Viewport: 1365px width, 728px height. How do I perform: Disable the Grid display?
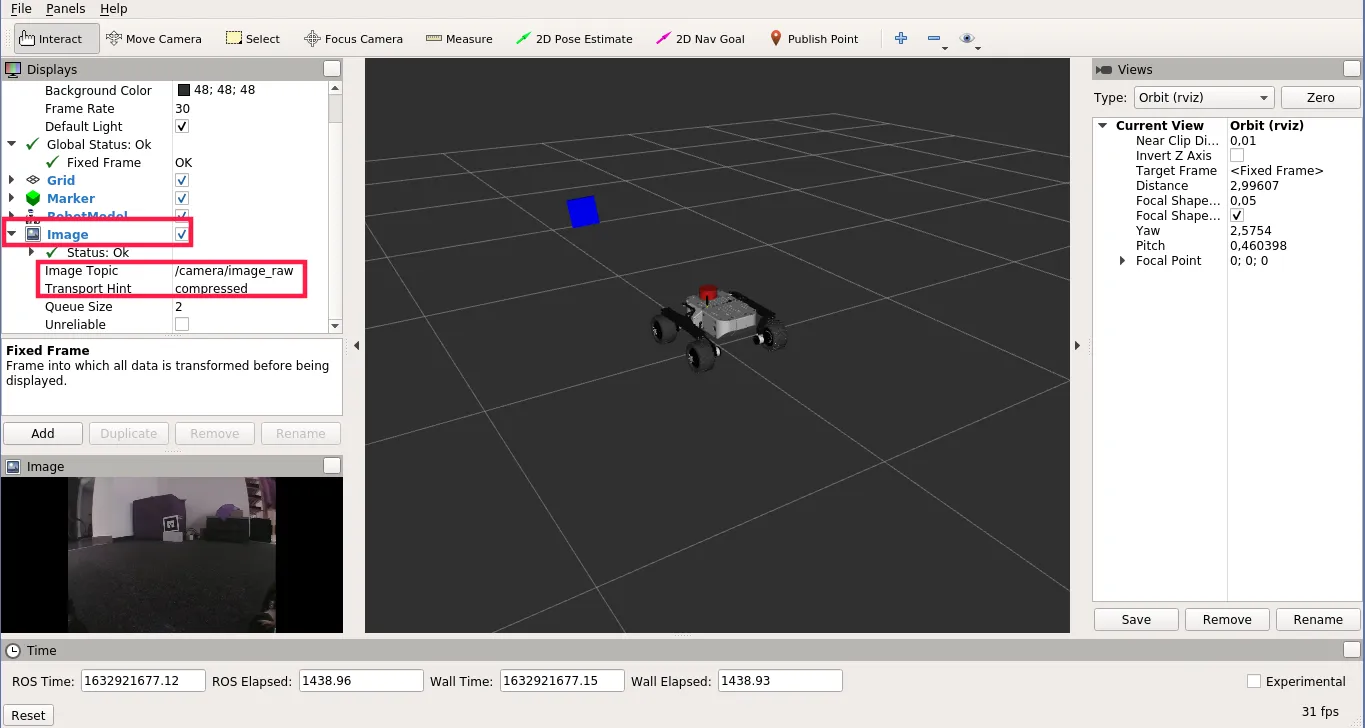click(181, 180)
